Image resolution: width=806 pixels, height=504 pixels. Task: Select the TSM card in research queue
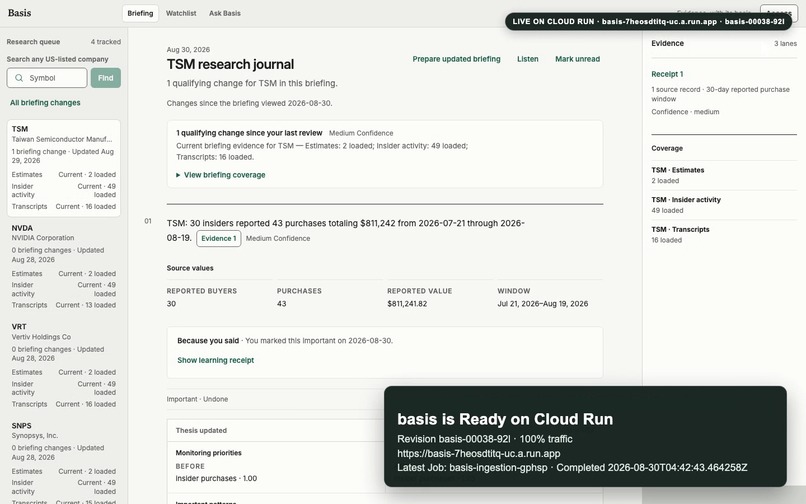pyautogui.click(x=64, y=168)
